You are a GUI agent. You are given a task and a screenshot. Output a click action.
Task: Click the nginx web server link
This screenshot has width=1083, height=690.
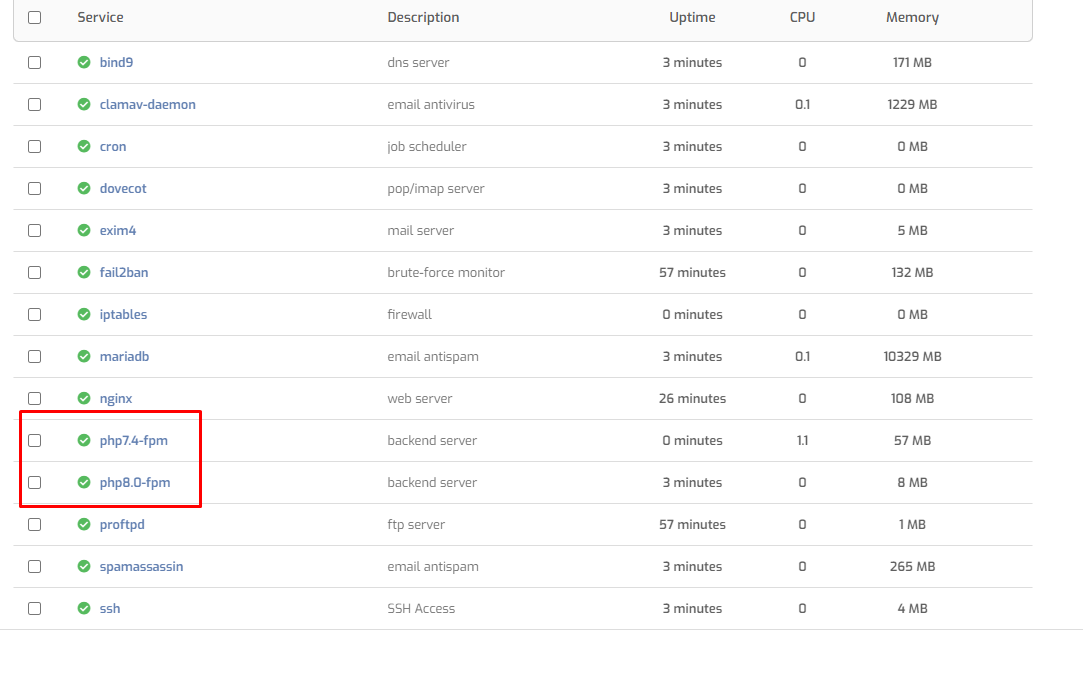point(114,398)
